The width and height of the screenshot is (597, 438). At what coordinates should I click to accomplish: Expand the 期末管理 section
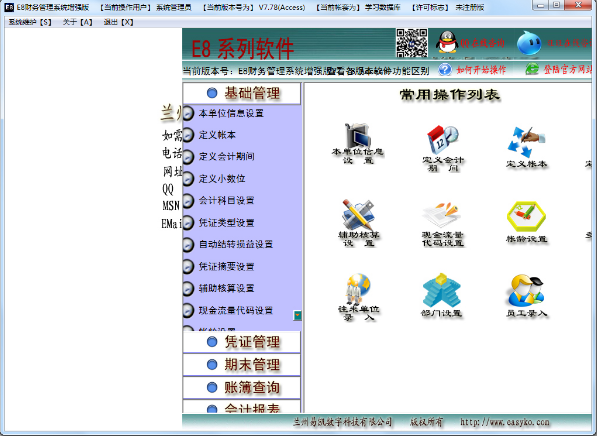coord(242,365)
